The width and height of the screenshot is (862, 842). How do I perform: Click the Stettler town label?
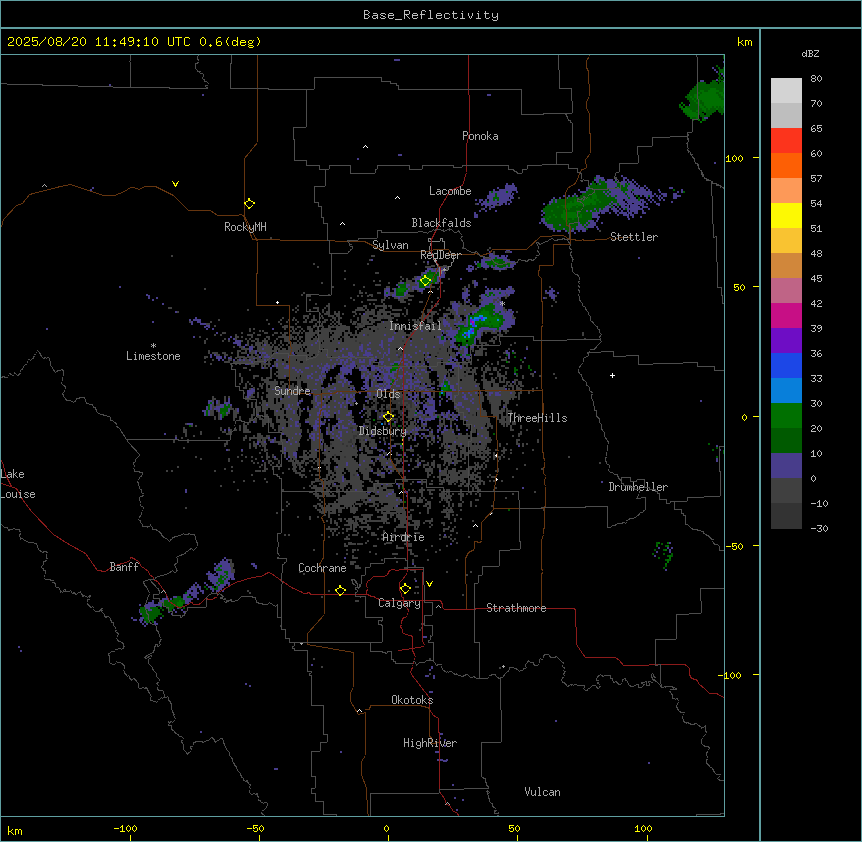[x=633, y=237]
